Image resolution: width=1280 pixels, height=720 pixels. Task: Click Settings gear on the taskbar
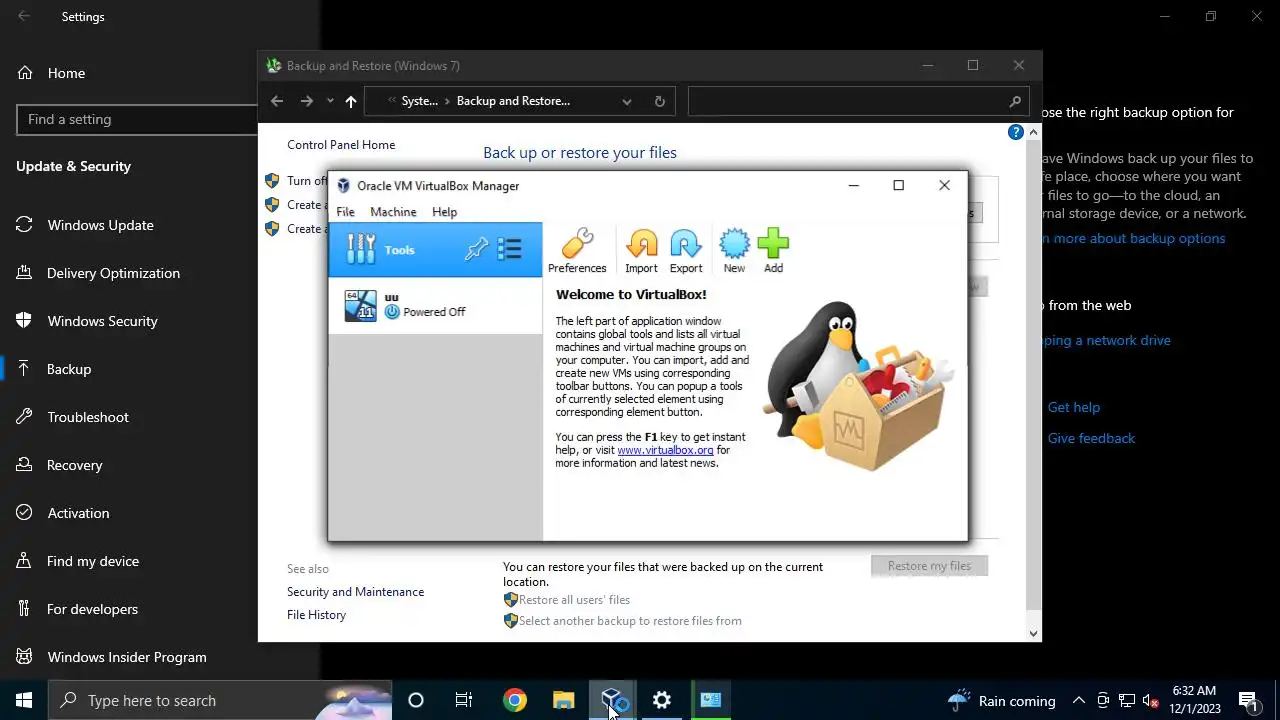click(x=662, y=700)
